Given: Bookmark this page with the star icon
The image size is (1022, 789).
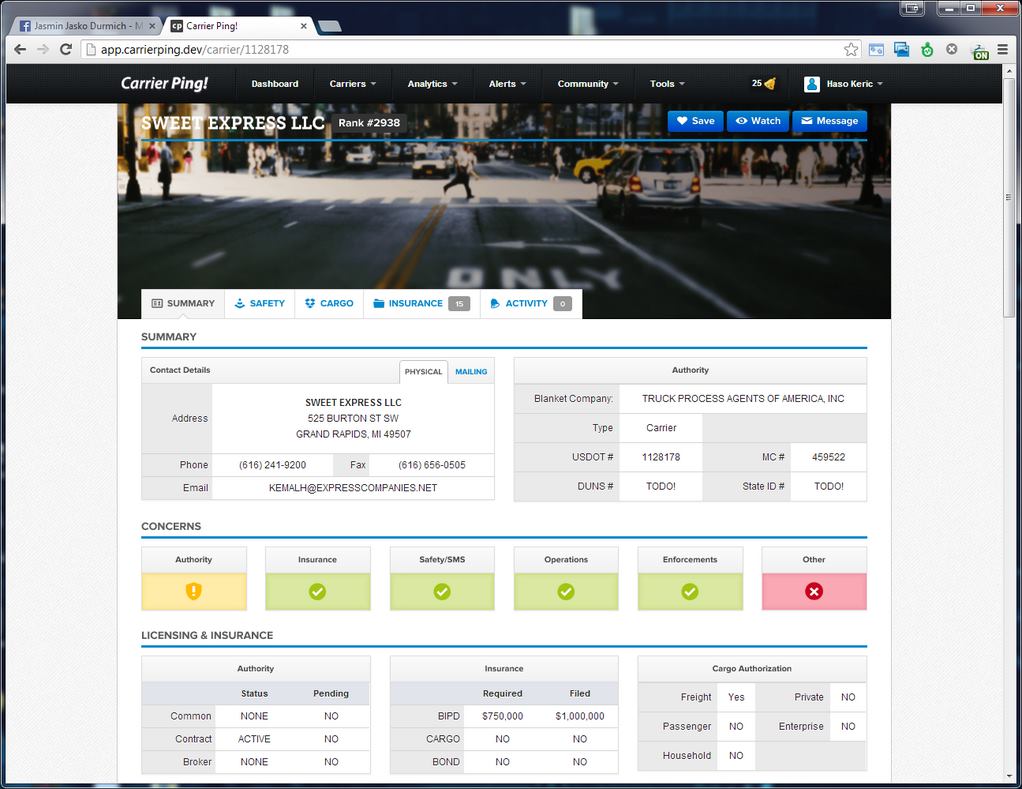Looking at the screenshot, I should pos(851,50).
